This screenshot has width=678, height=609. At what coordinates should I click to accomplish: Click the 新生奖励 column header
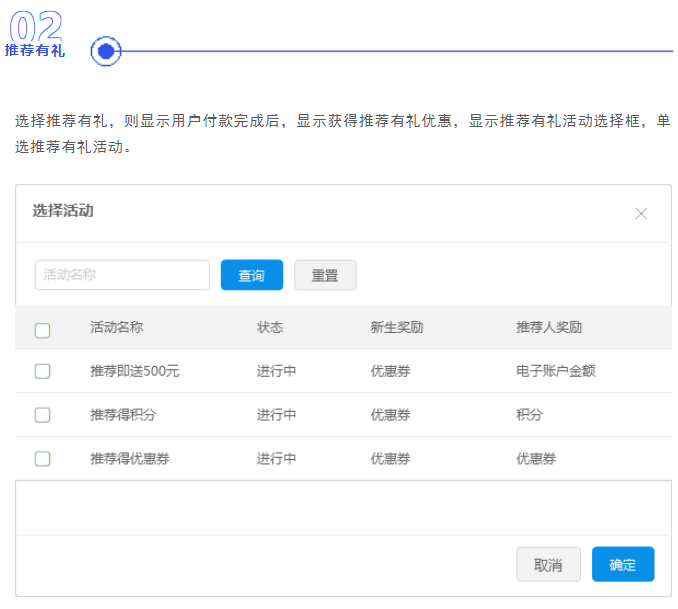click(396, 327)
